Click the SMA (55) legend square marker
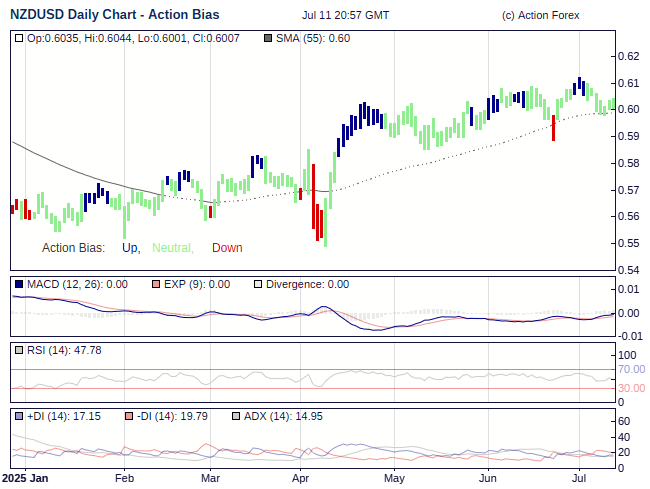Screen dimensions: 650x489 click(x=267, y=38)
